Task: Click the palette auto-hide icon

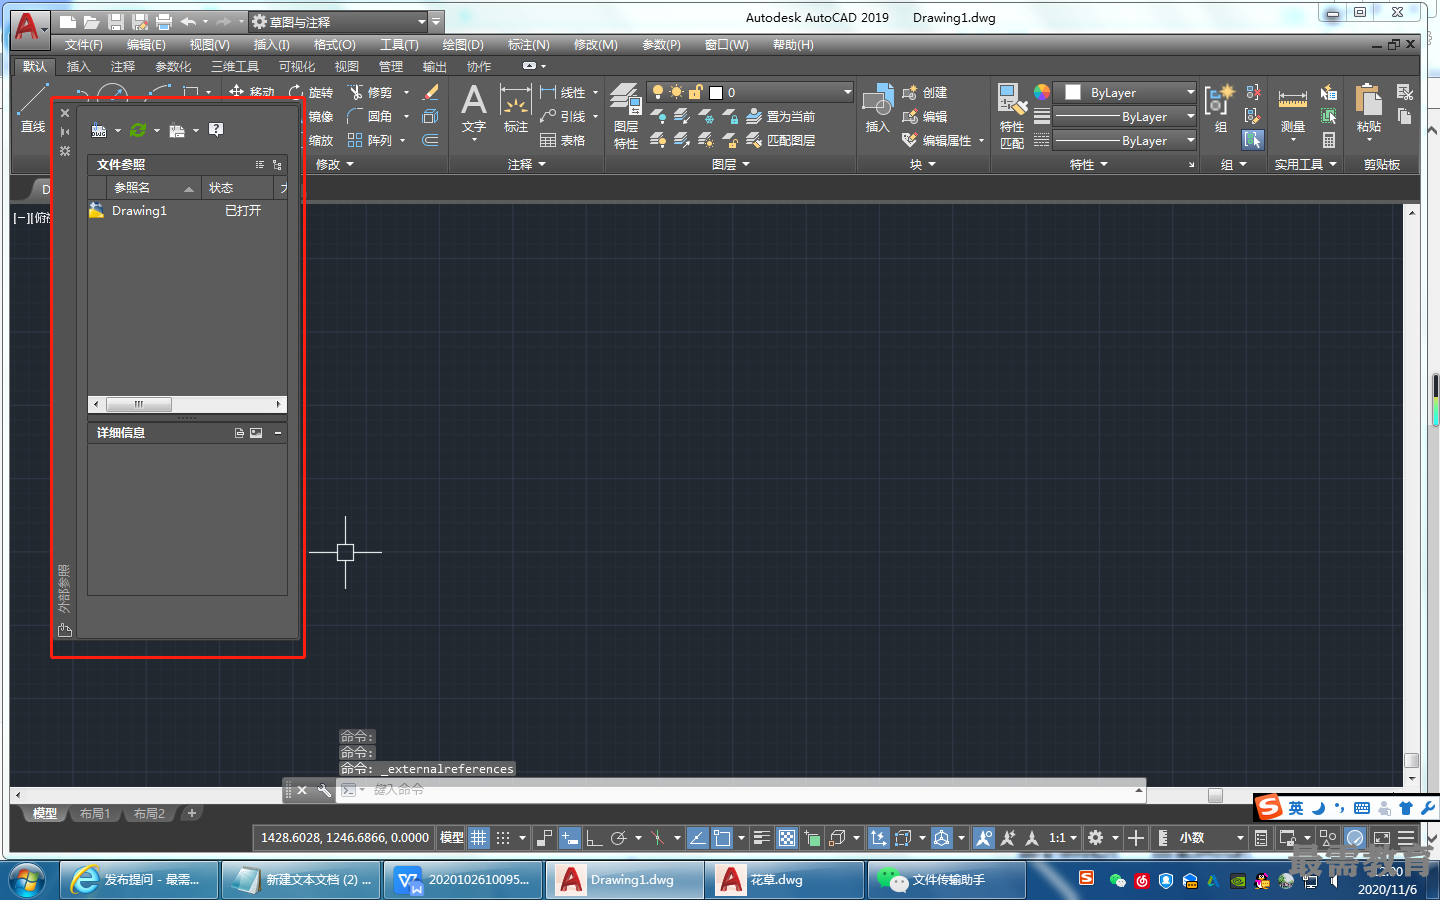Action: pos(65,132)
